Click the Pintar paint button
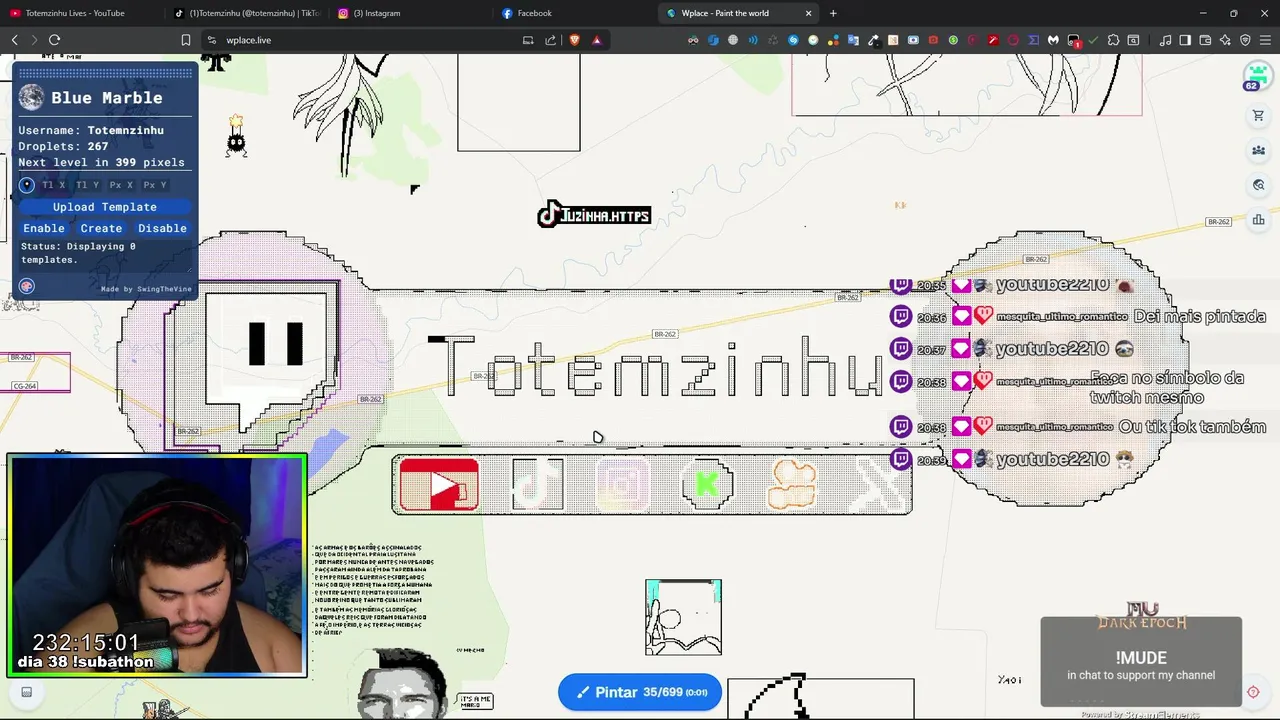 click(640, 692)
